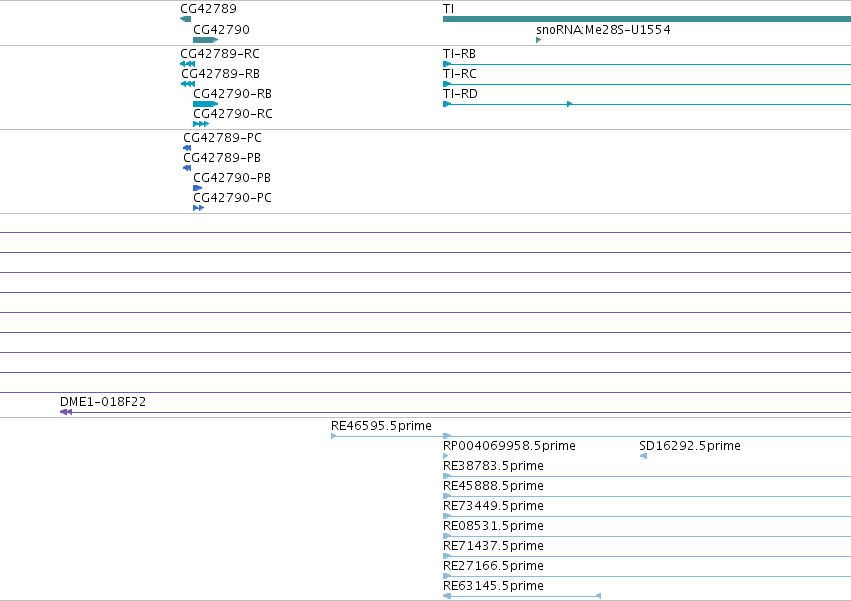This screenshot has height=601, width=851.
Task: Select the RE73449.5prime label
Action: (x=493, y=507)
